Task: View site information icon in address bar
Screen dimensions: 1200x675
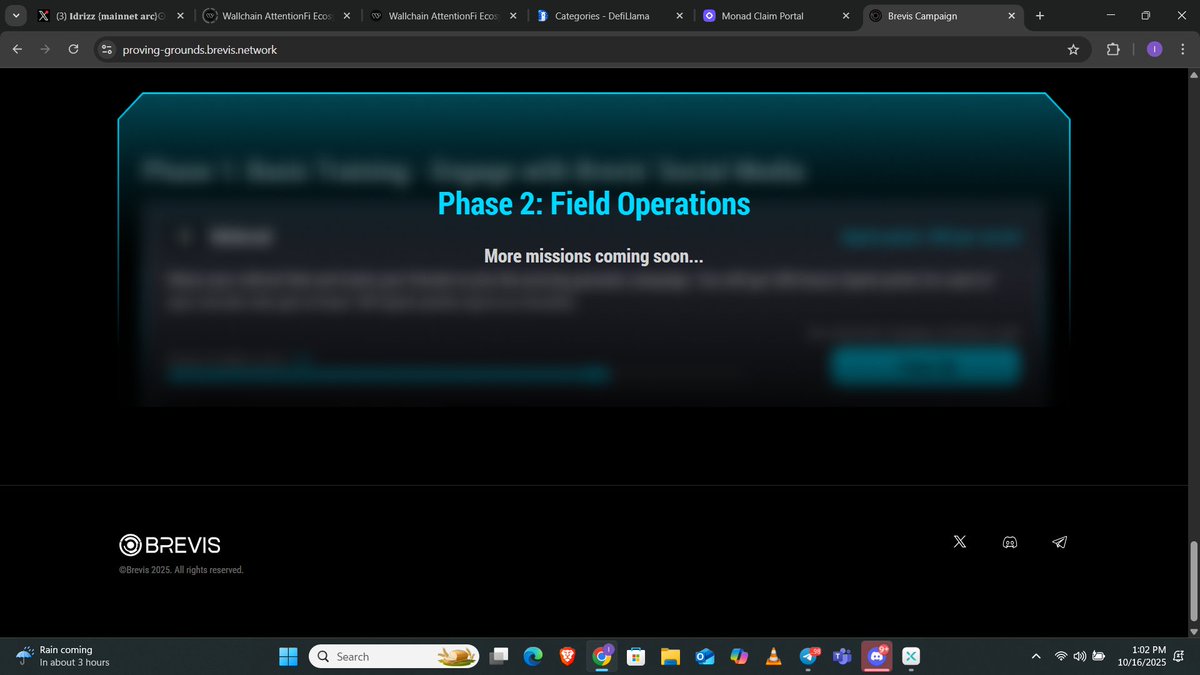Action: pos(108,49)
